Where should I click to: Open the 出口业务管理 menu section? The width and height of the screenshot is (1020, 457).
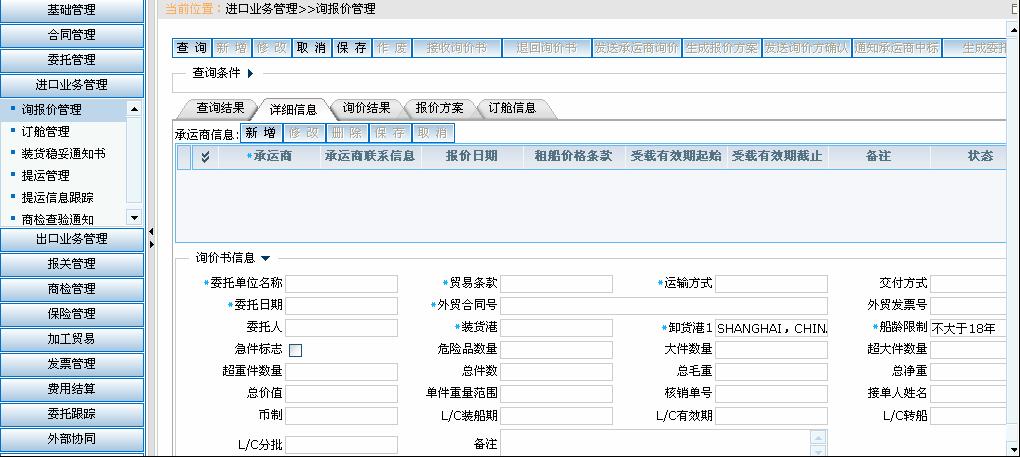(x=72, y=239)
